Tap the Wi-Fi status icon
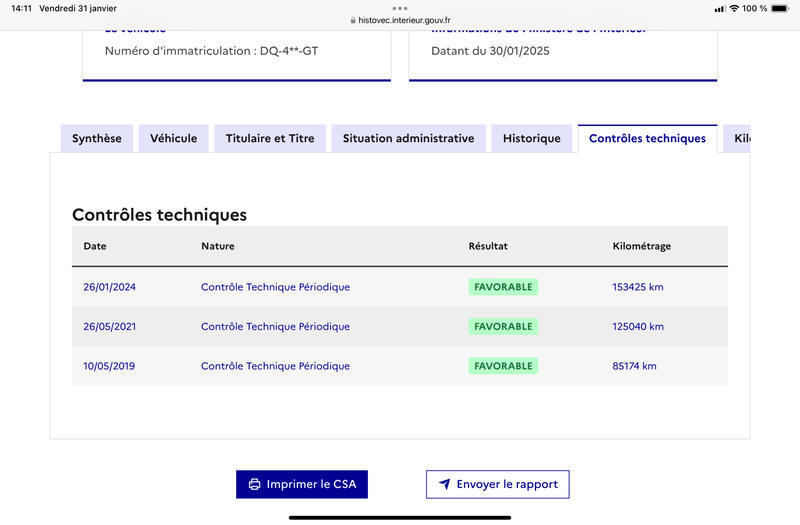This screenshot has height=525, width=800. 734,8
